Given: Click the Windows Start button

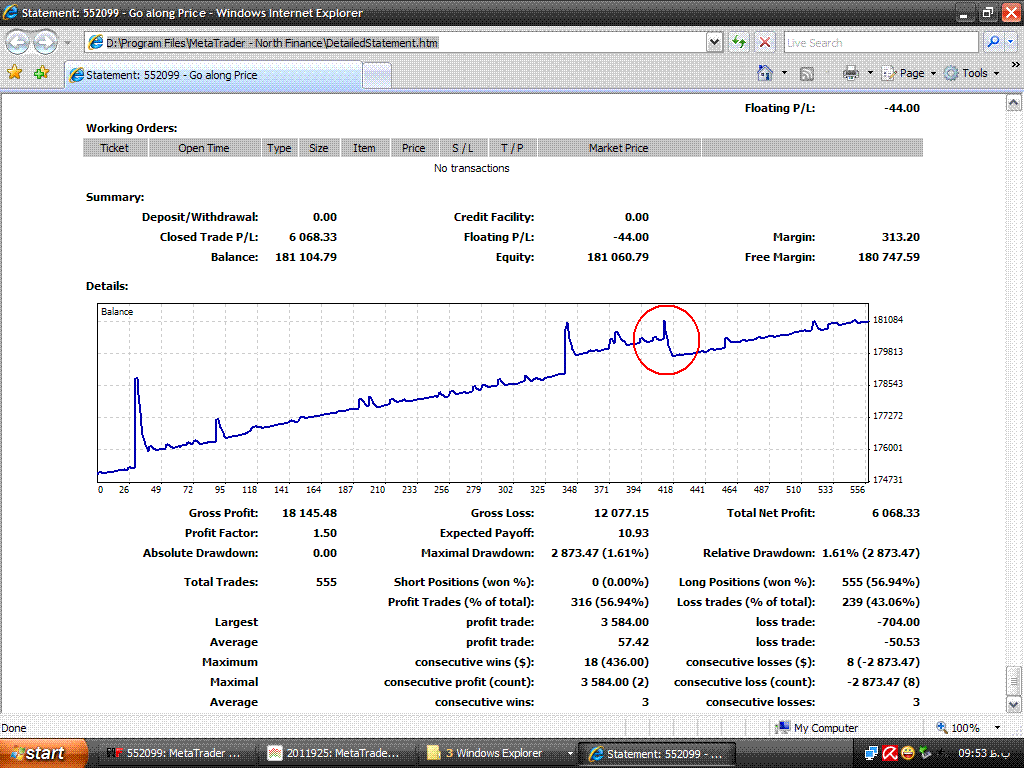Looking at the screenshot, I should click(x=43, y=753).
